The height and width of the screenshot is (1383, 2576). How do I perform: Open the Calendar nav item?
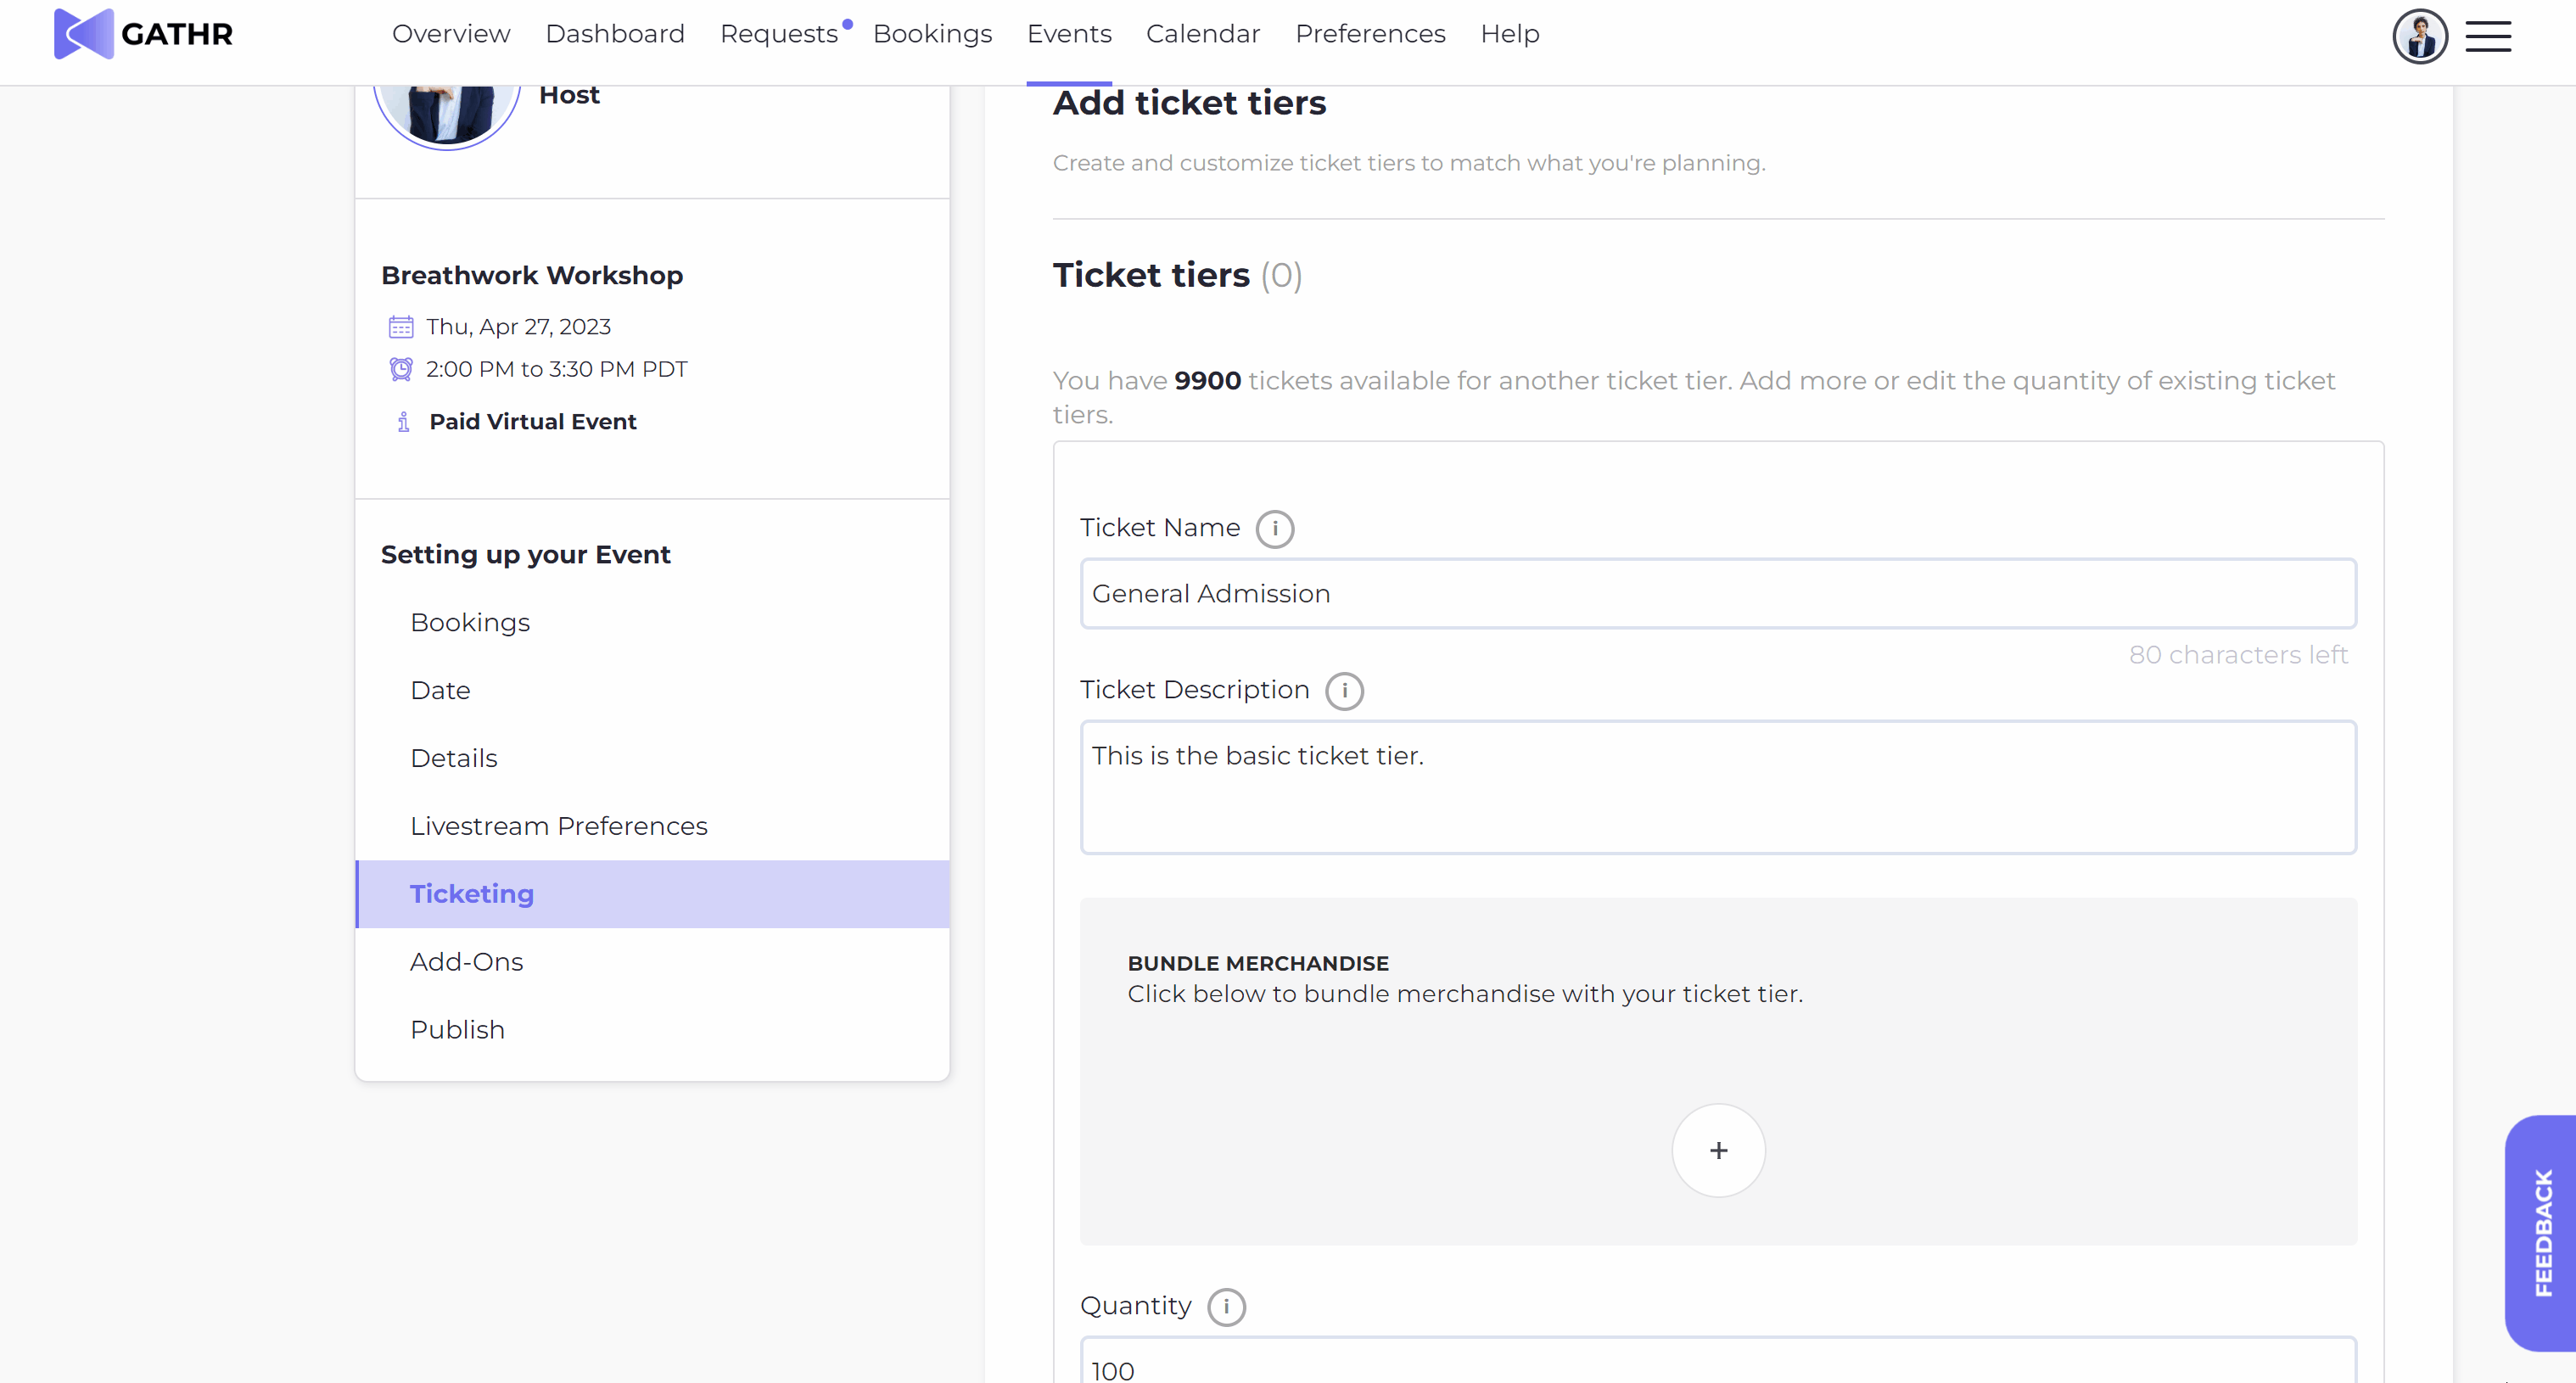(x=1203, y=34)
